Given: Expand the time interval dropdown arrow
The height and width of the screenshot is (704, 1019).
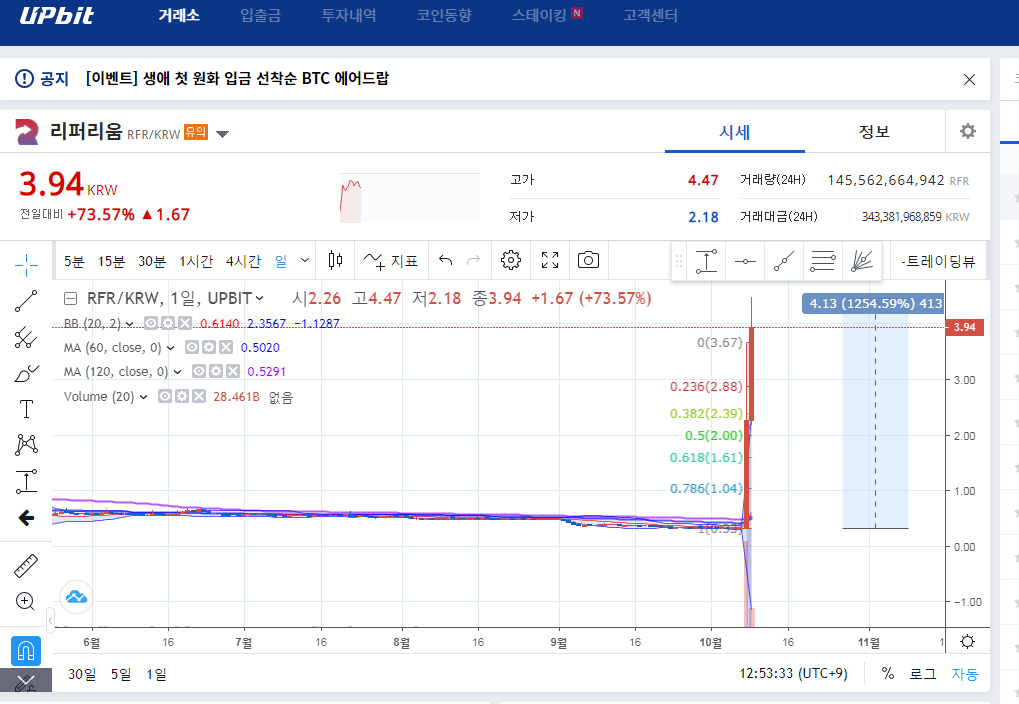Looking at the screenshot, I should click(305, 261).
